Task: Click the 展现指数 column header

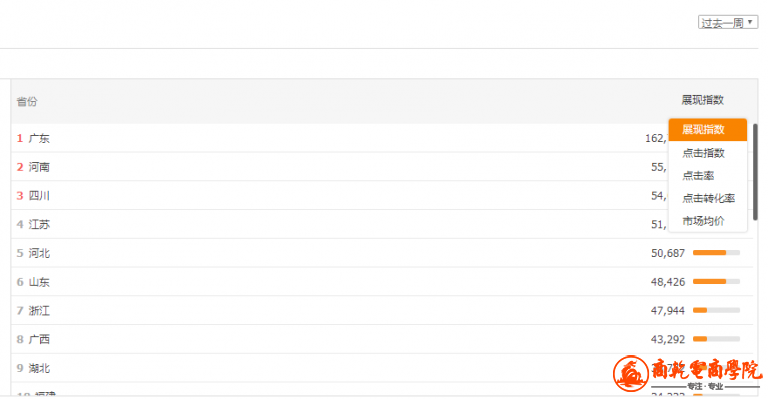Action: tap(702, 100)
